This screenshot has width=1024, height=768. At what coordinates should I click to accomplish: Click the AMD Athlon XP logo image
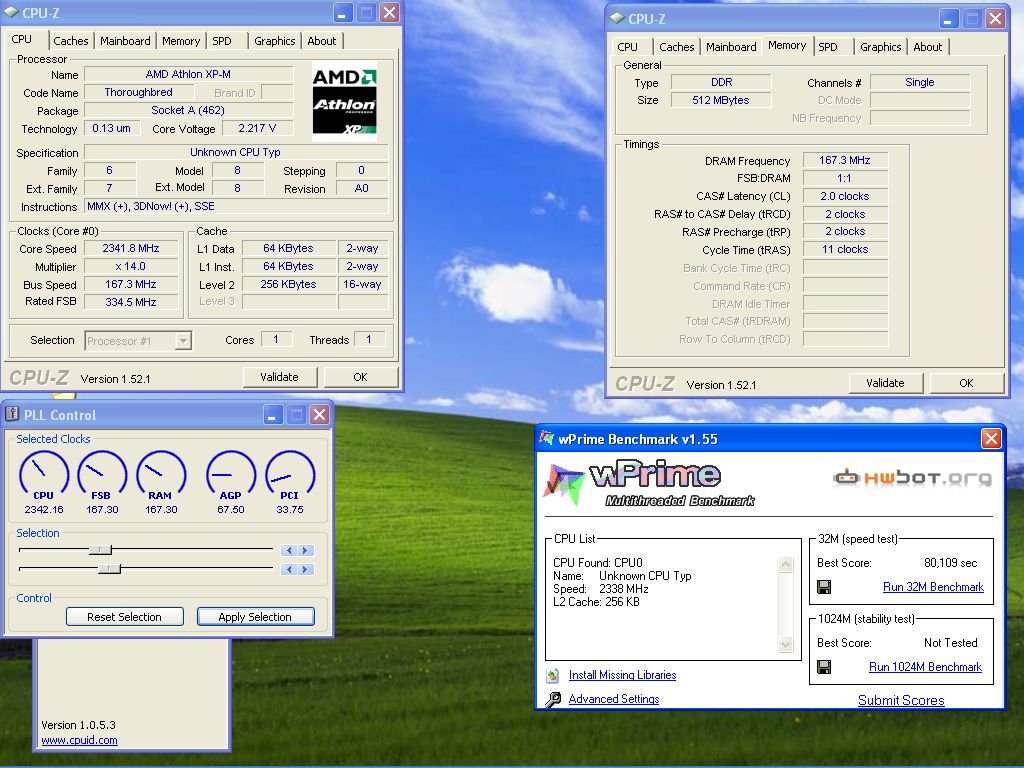[344, 101]
